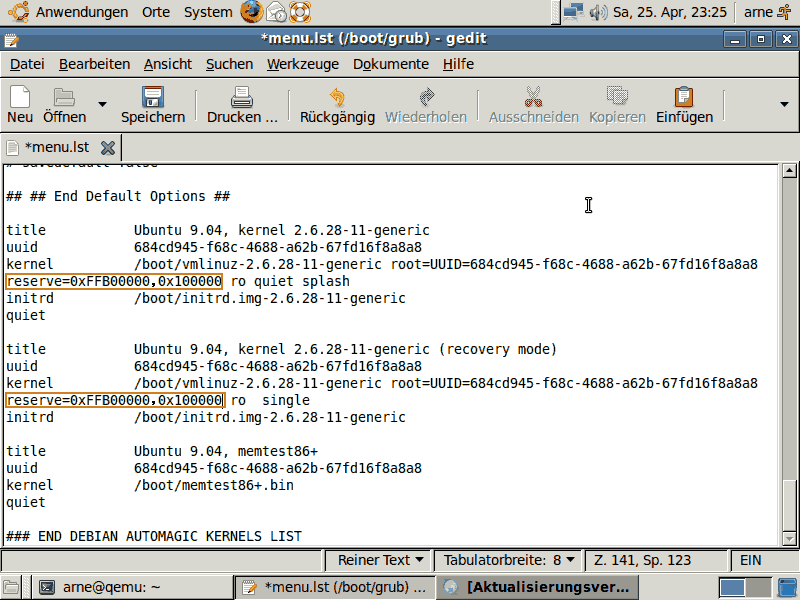Undo with the Rückgängig arrow icon
Viewport: 800px width, 600px height.
337,97
